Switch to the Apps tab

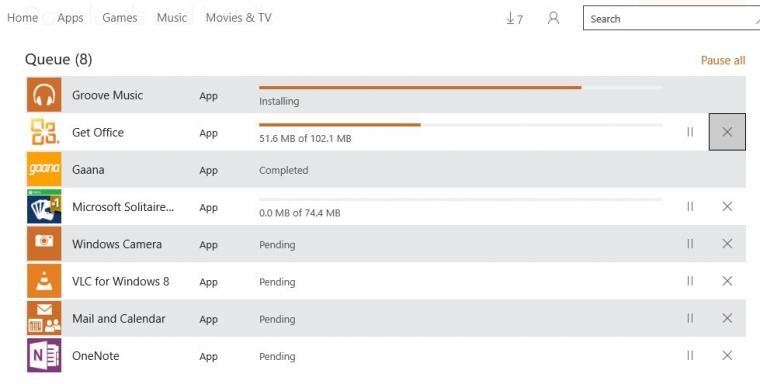click(70, 18)
